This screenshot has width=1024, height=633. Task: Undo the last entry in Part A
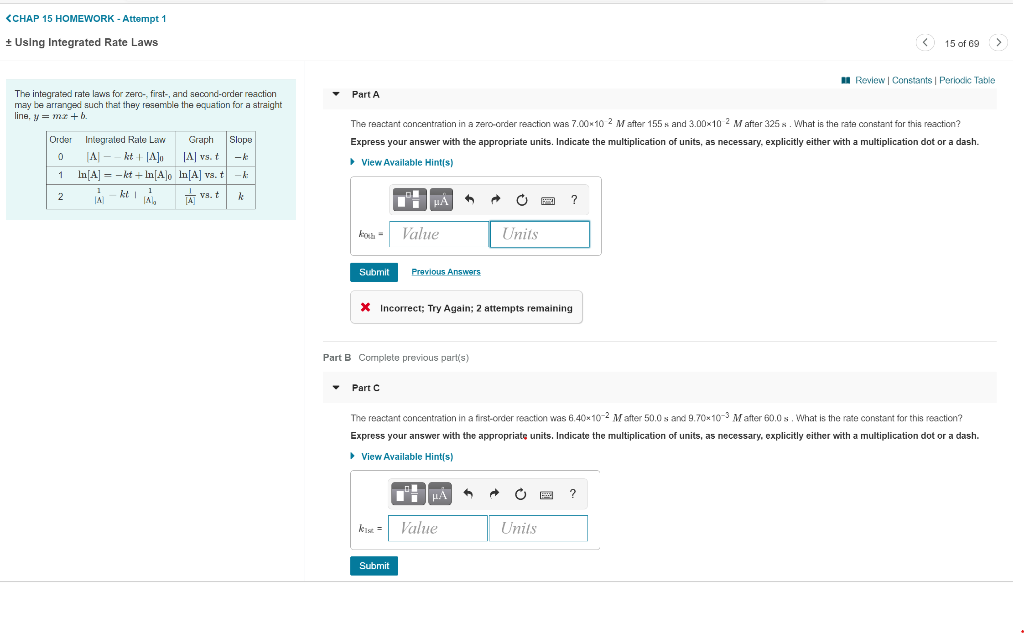467,199
